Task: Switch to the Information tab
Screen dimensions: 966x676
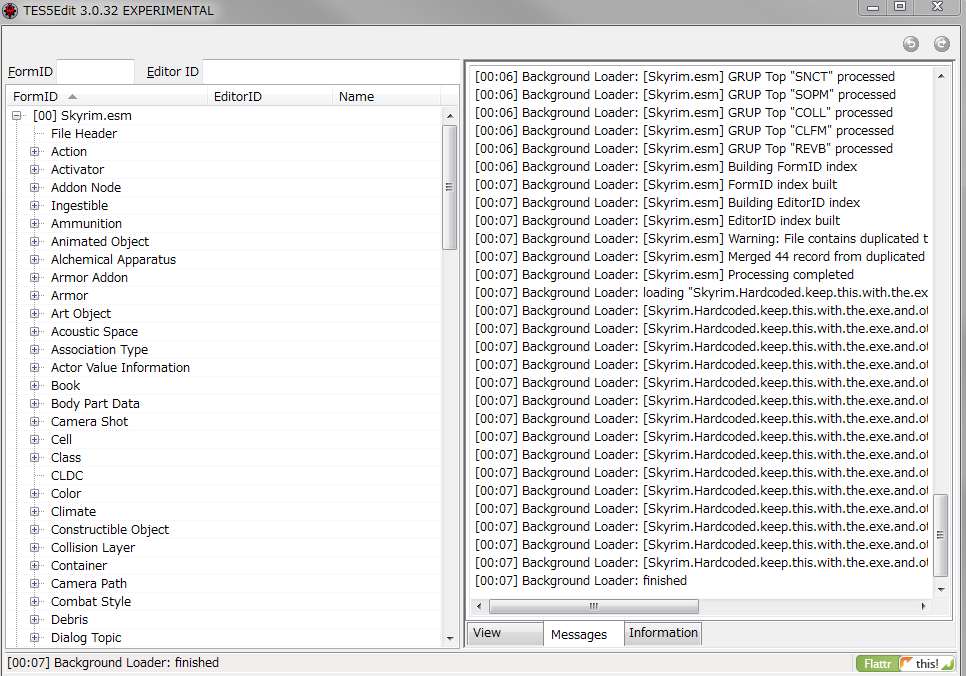Action: pos(663,633)
